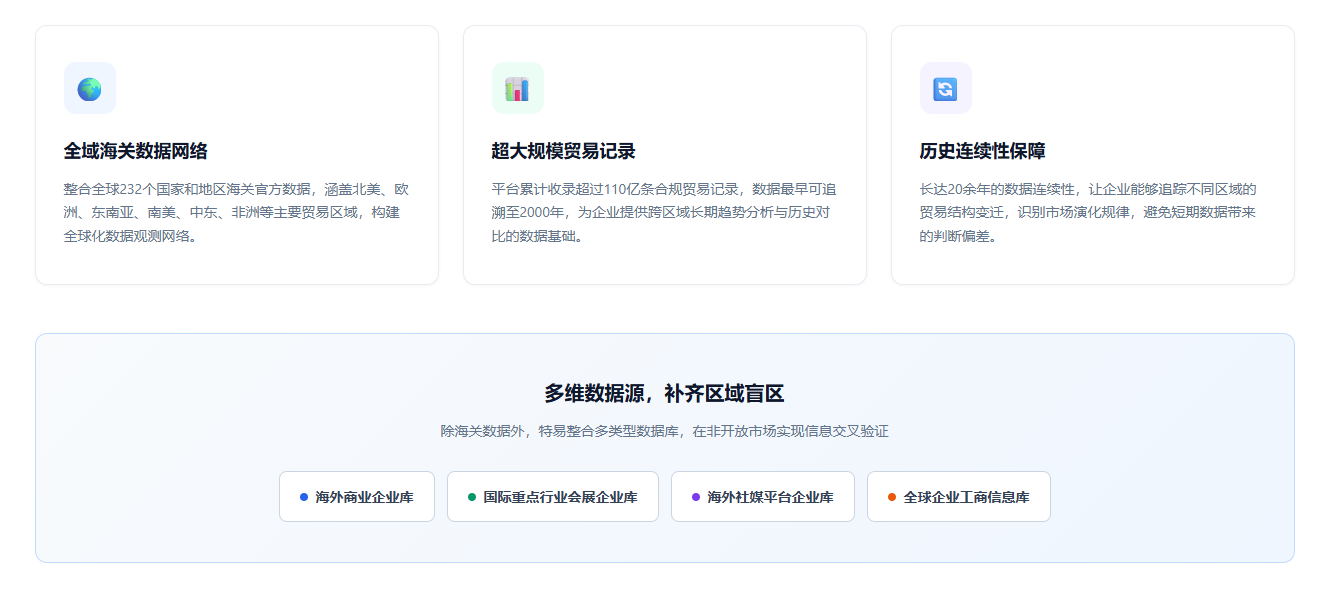
Task: Click the 超大规模贸易记录 heading
Action: click(x=564, y=151)
